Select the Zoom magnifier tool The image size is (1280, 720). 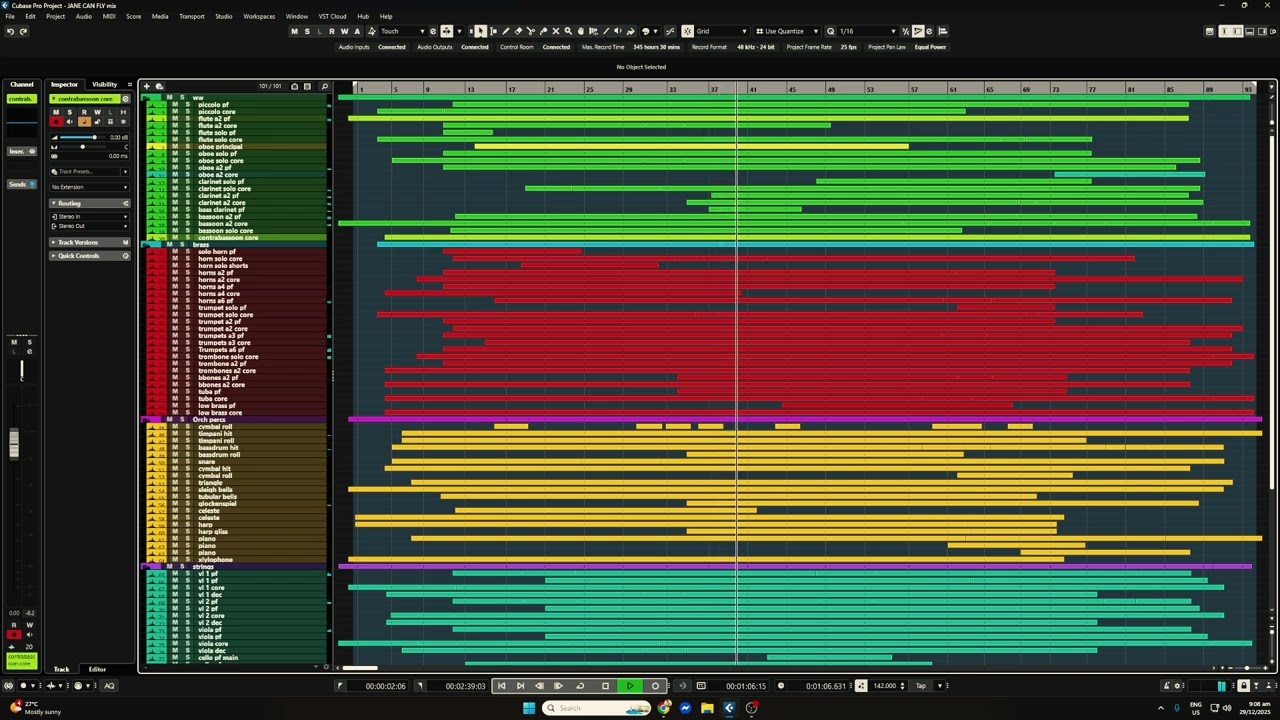click(x=568, y=31)
